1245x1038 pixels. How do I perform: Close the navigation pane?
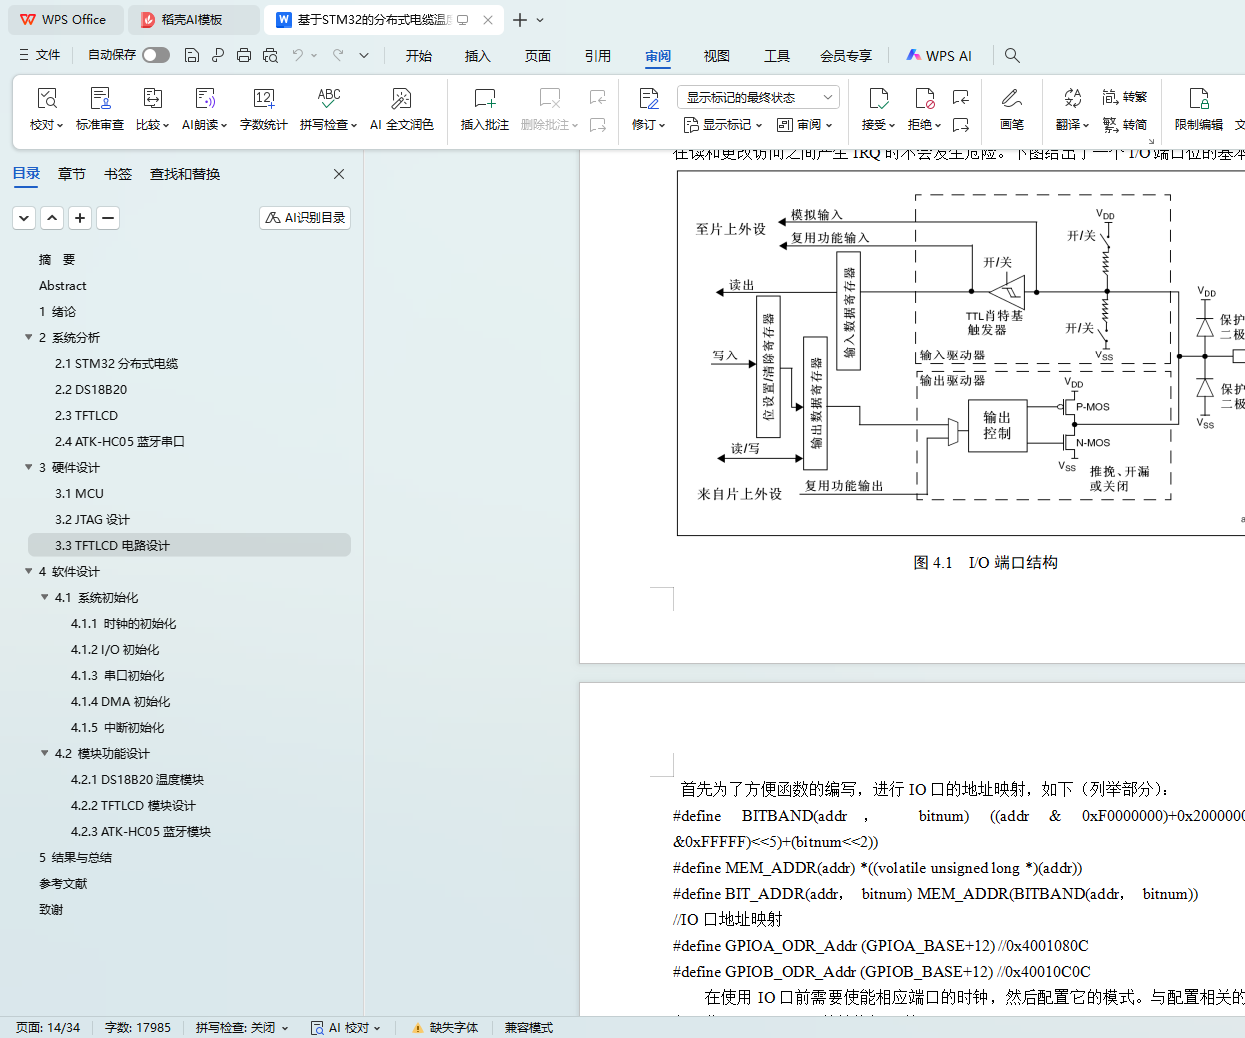339,174
